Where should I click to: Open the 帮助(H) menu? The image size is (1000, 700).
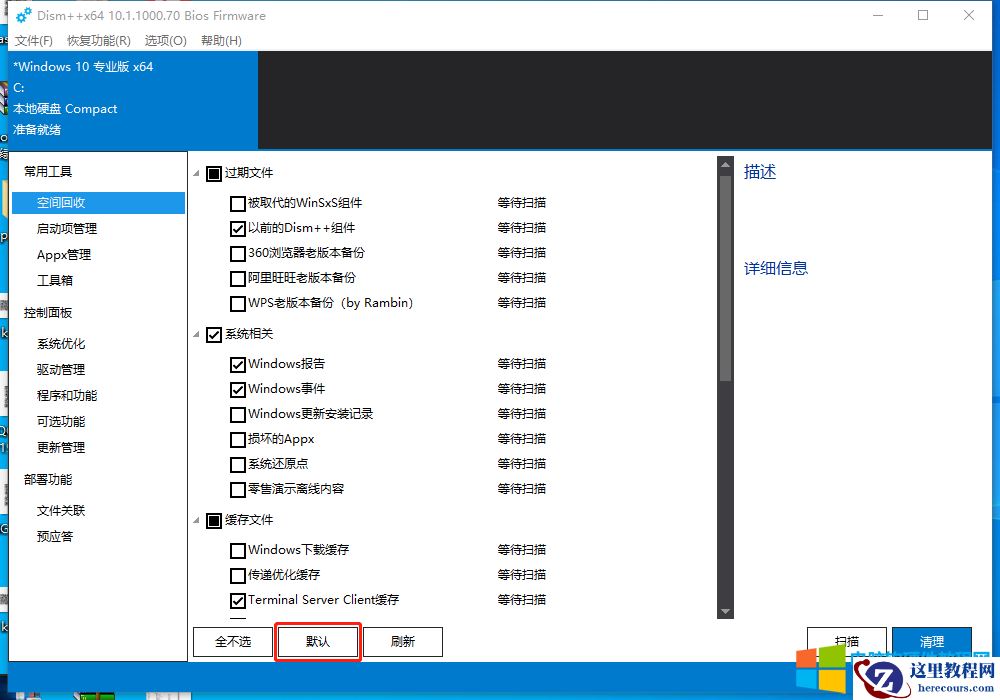220,41
